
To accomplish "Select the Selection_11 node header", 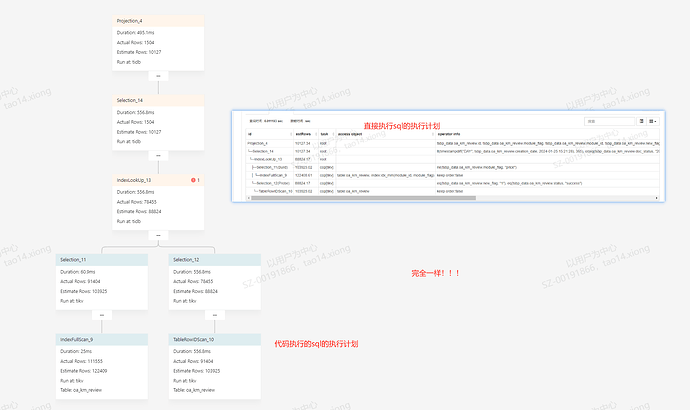I will coord(102,260).
